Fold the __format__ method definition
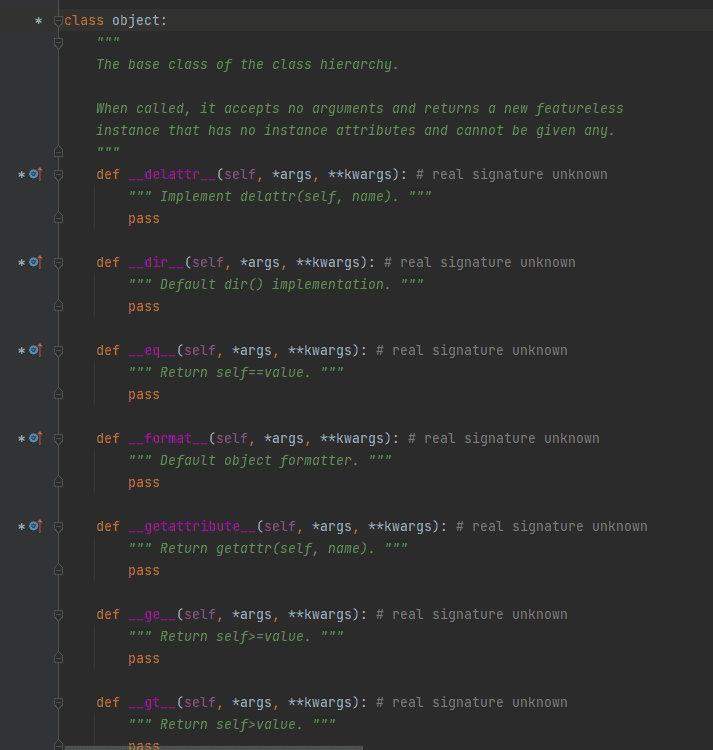 [x=58, y=438]
